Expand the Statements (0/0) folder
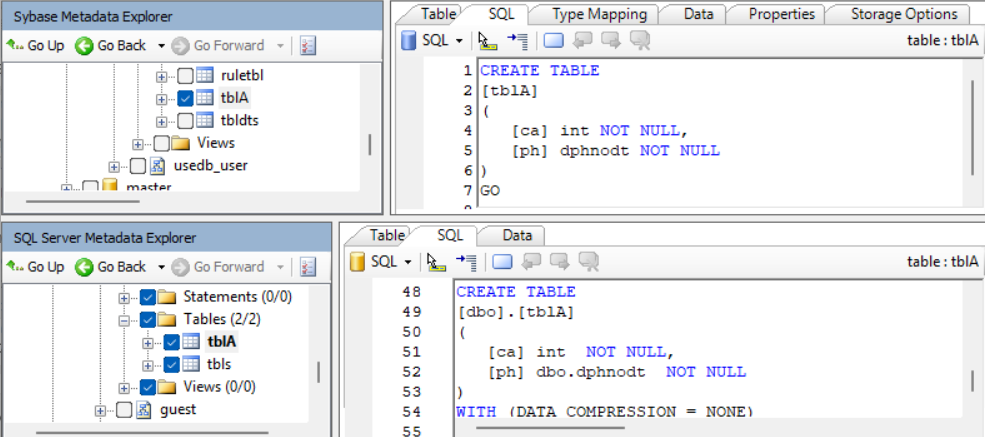Viewport: 985px width, 437px height. pyautogui.click(x=124, y=297)
